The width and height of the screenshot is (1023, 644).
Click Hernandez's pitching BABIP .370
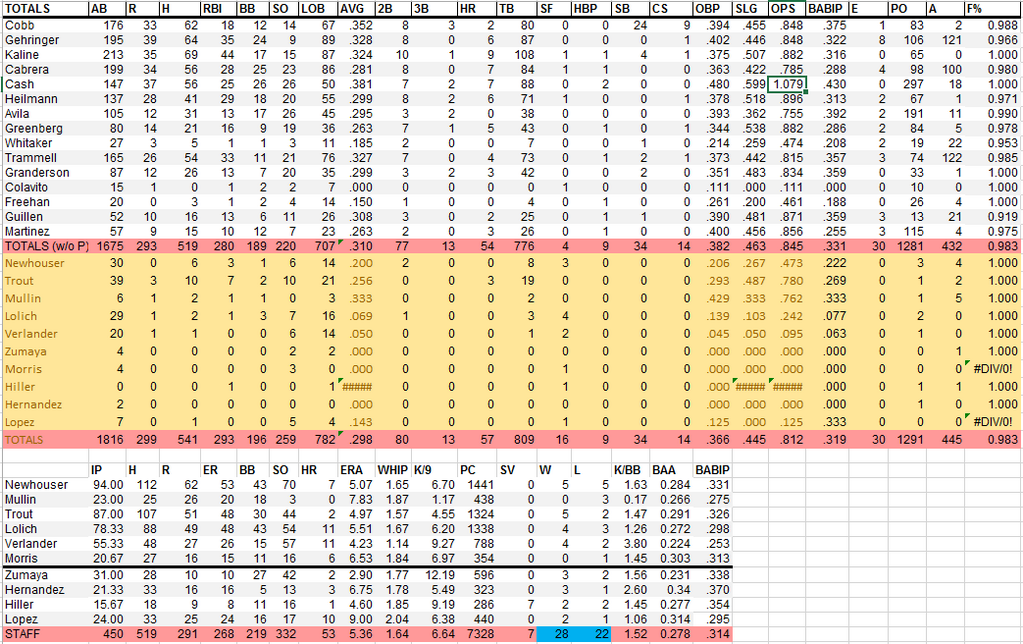(x=716, y=590)
